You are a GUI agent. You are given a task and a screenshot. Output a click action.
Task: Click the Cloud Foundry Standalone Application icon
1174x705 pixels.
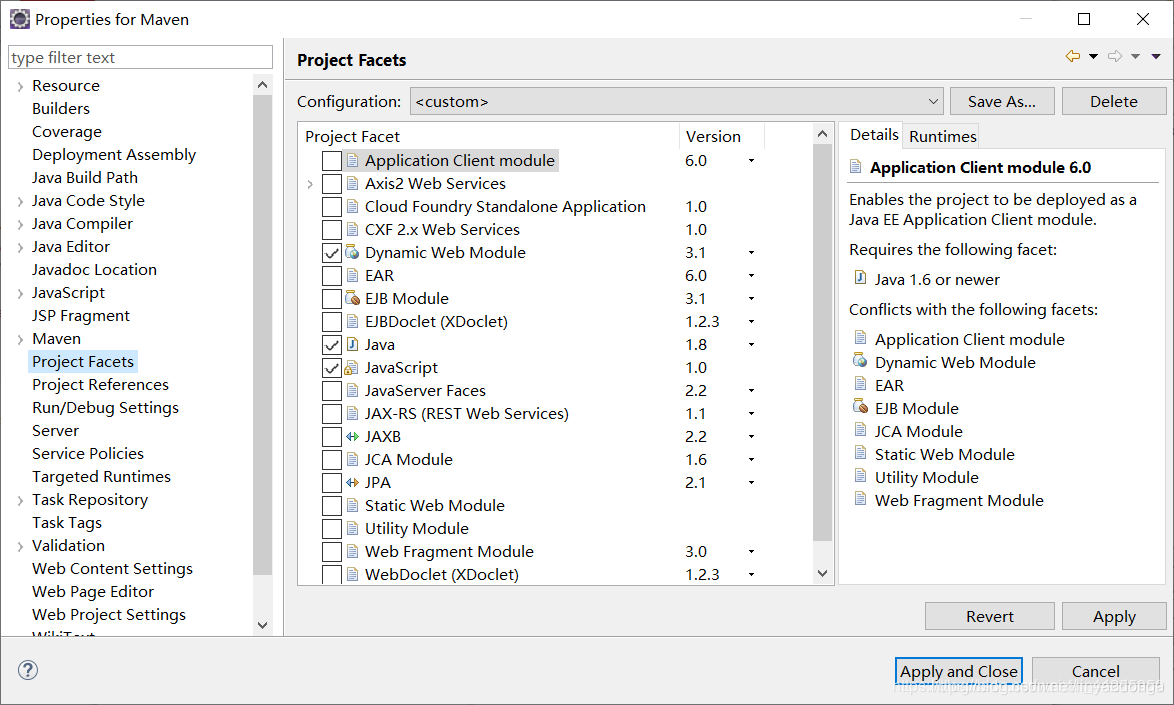[352, 207]
